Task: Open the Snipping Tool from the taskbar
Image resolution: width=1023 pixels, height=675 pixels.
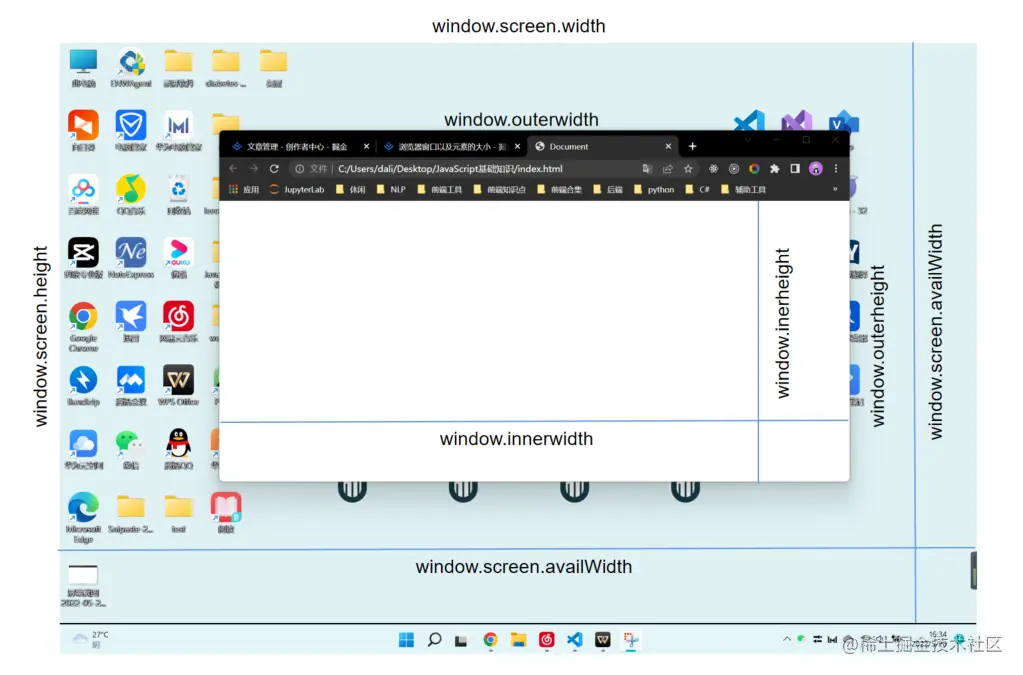Action: tap(631, 640)
